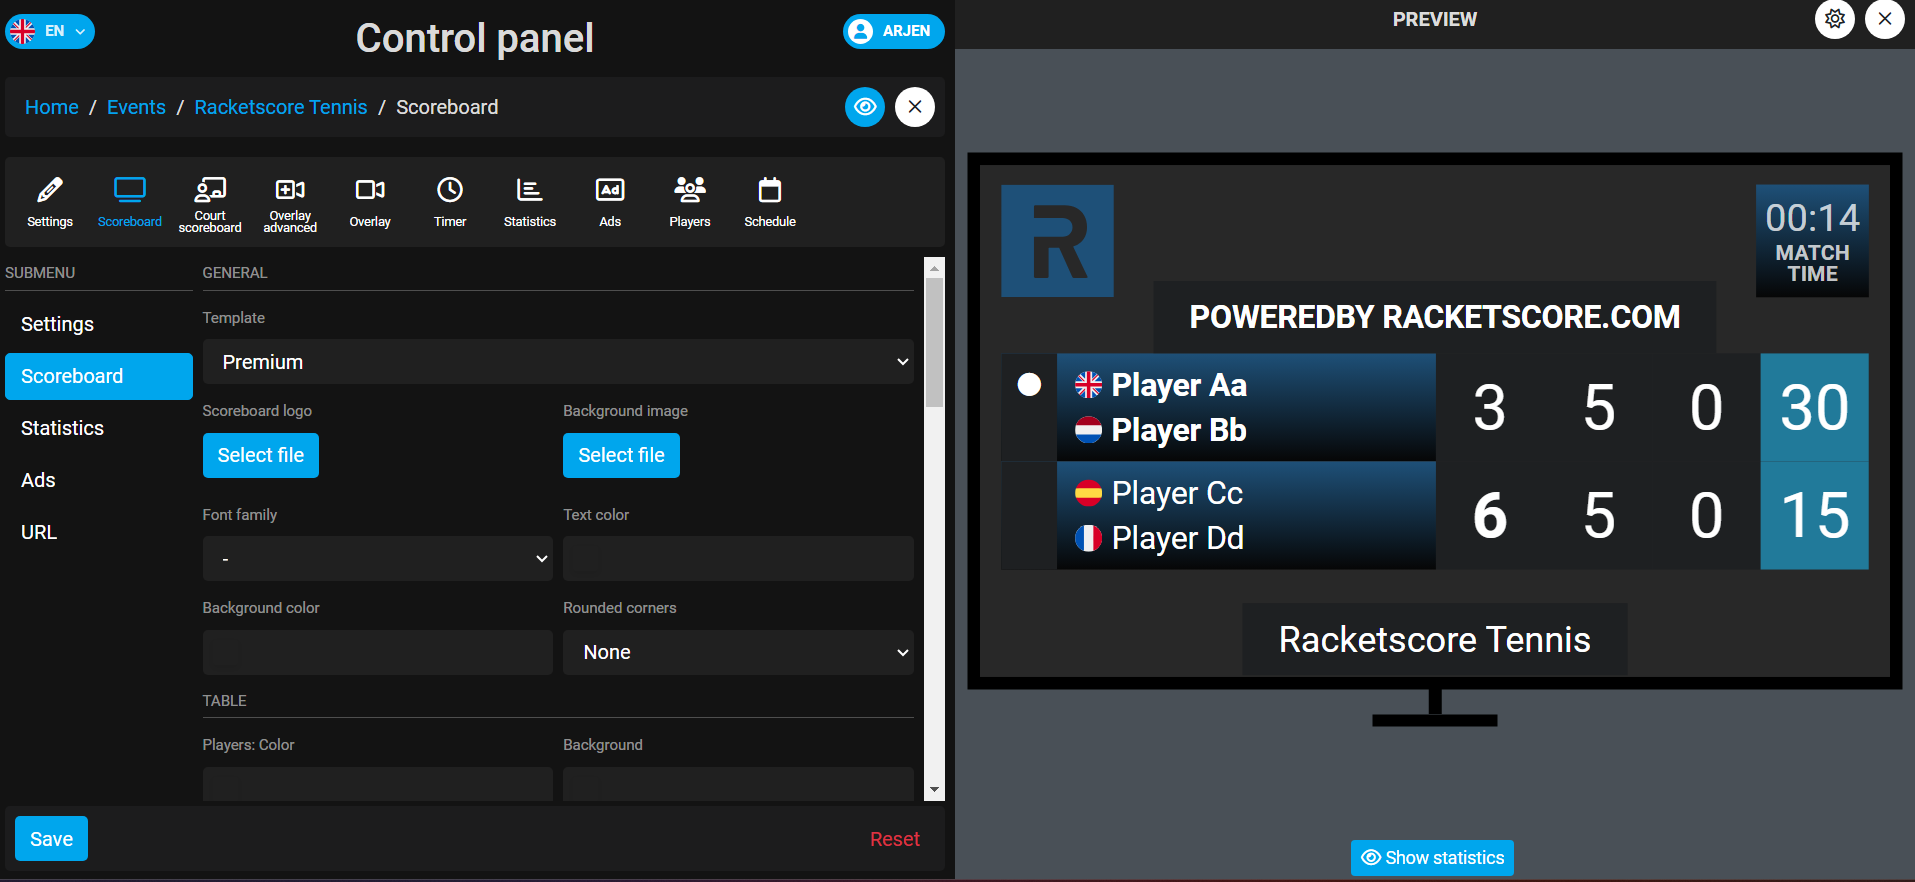This screenshot has width=1915, height=882.
Task: Open the Statistics chart toolbar item
Action: click(530, 202)
